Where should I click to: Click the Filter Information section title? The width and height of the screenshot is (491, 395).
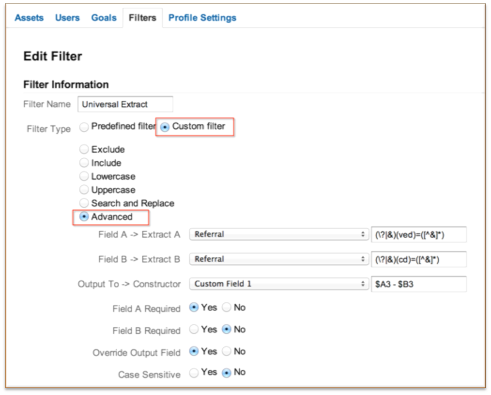[66, 85]
